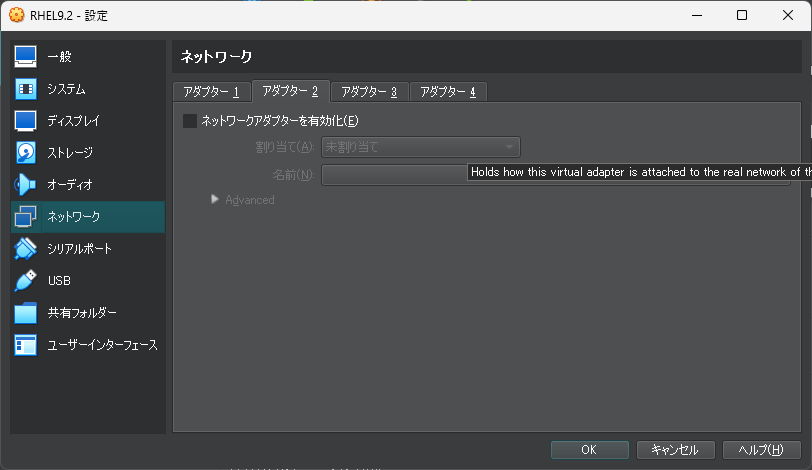Image resolution: width=812 pixels, height=470 pixels.
Task: Click the 名前(N) input field
Action: tap(556, 175)
